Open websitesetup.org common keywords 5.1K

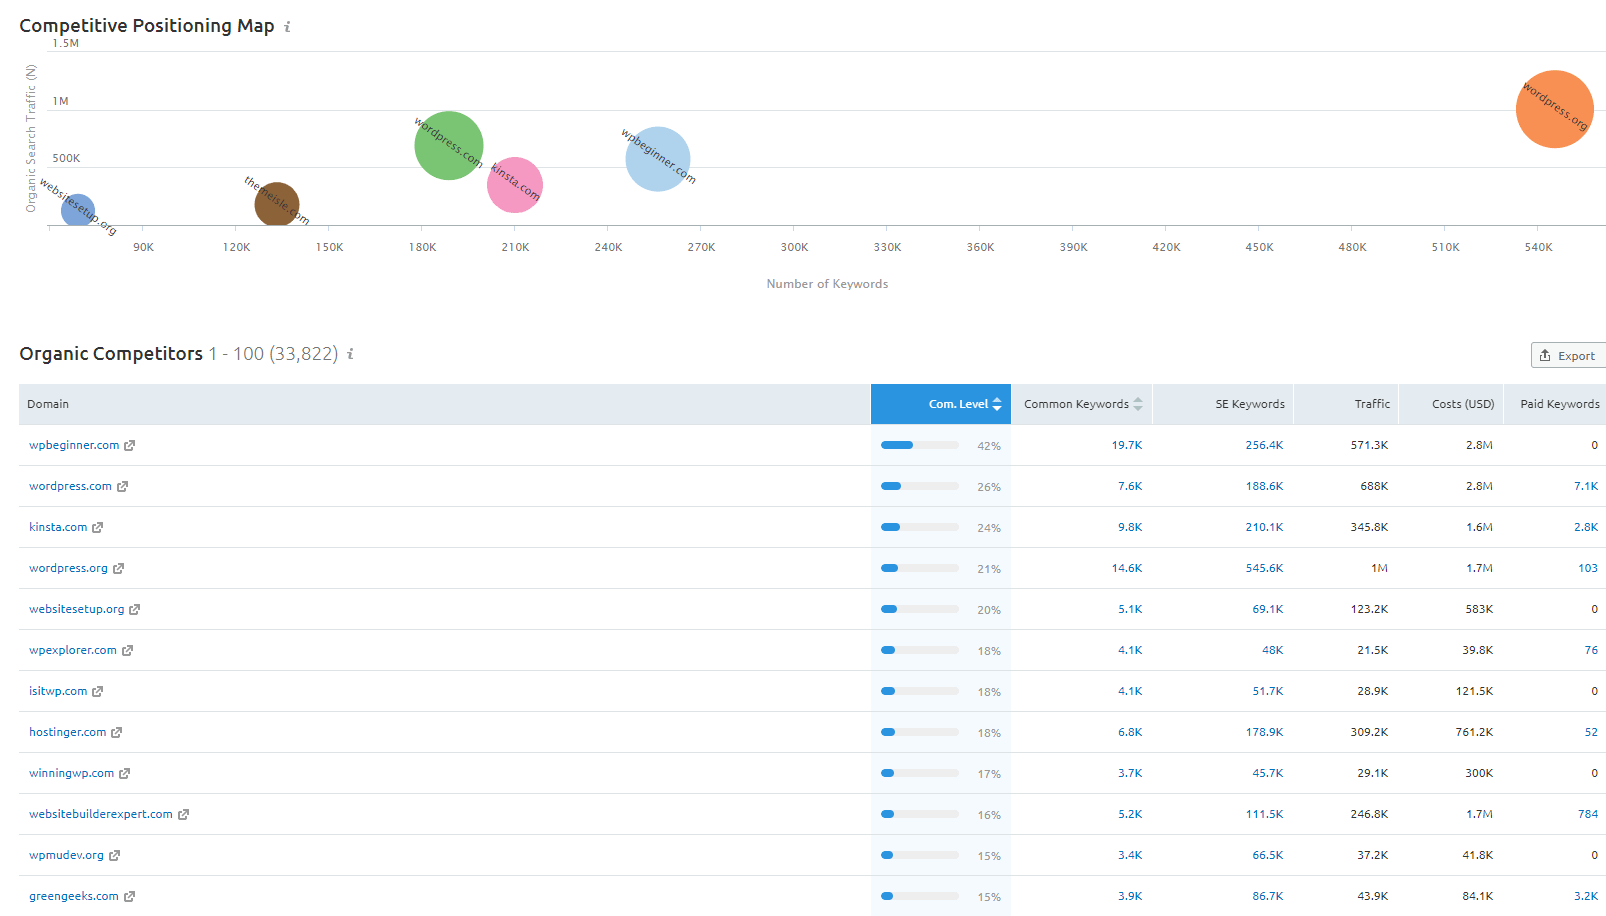pos(1130,609)
